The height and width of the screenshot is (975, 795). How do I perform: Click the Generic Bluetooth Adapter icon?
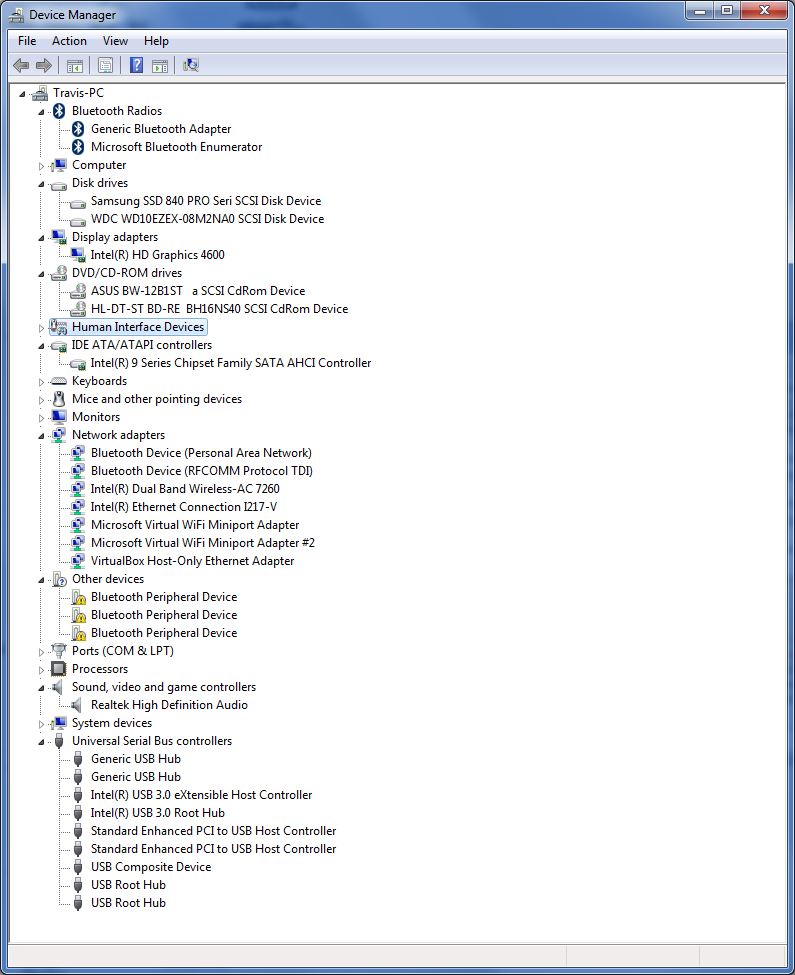pos(78,129)
